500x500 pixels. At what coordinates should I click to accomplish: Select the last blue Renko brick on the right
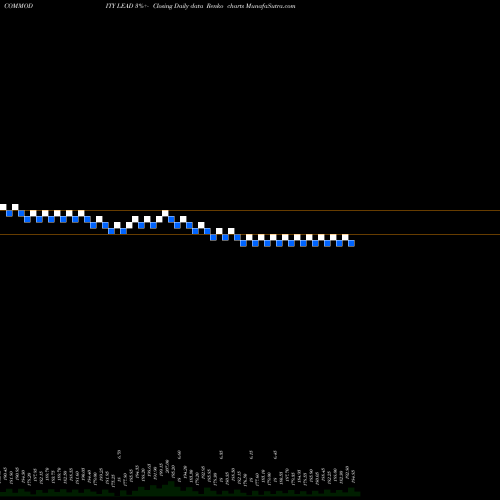(x=351, y=243)
